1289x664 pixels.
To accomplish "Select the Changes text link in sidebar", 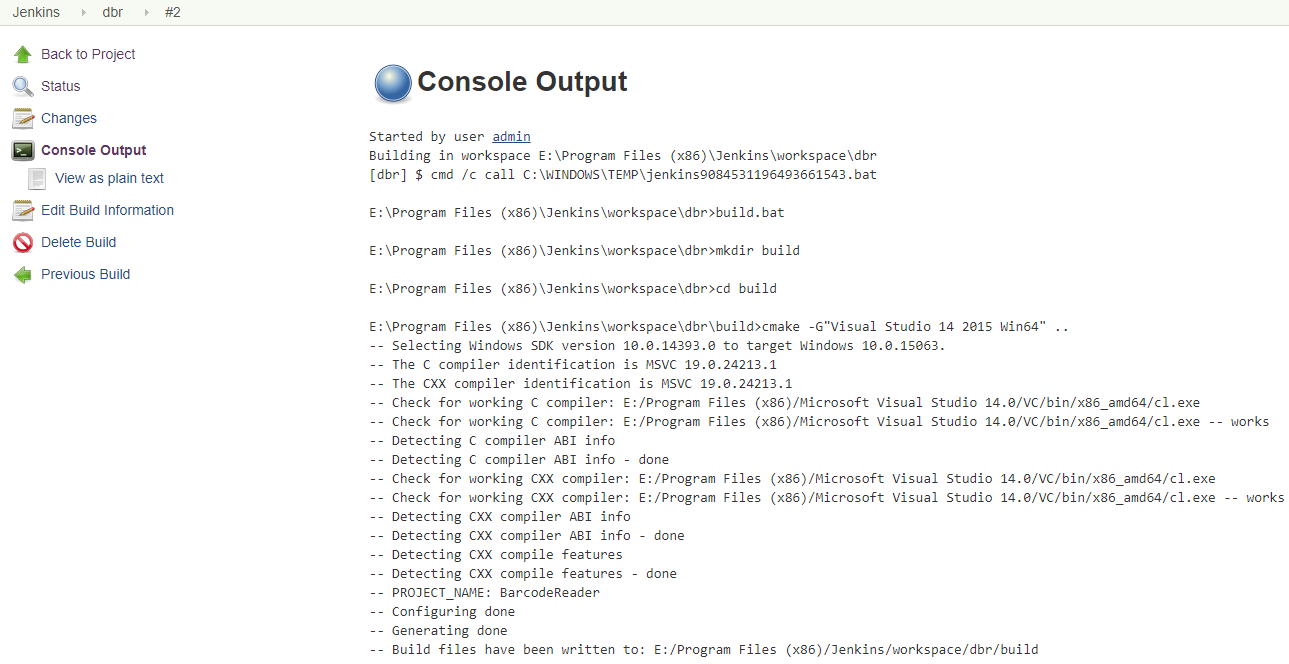I will click(x=69, y=118).
